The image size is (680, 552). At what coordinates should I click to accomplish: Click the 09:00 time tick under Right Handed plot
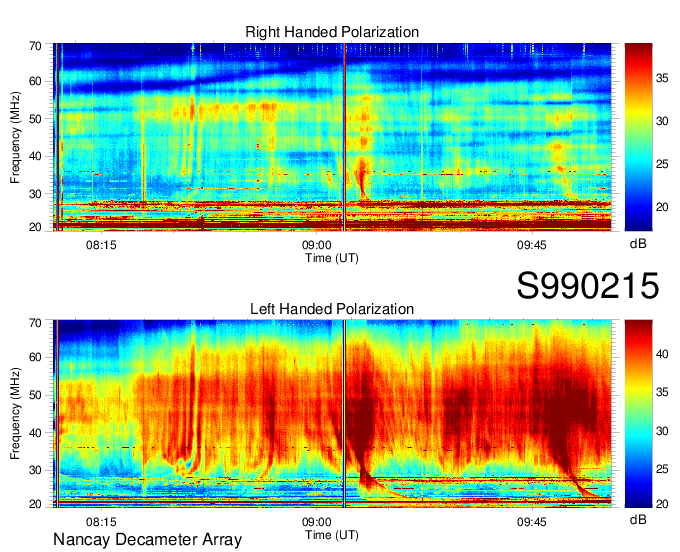317,245
